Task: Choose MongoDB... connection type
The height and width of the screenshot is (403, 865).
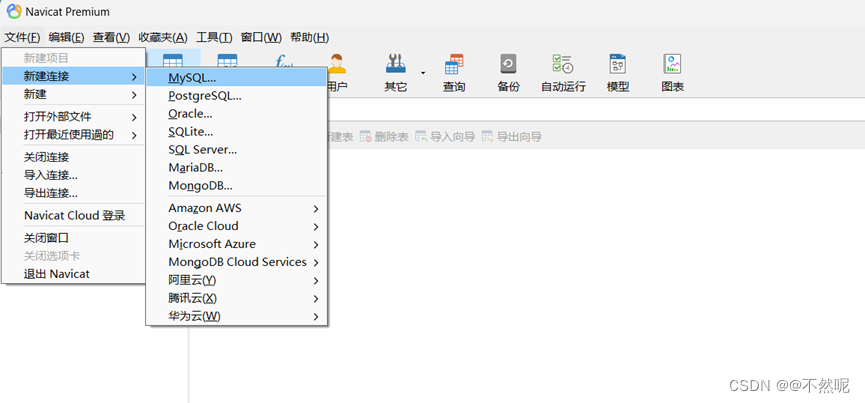Action: point(237,186)
